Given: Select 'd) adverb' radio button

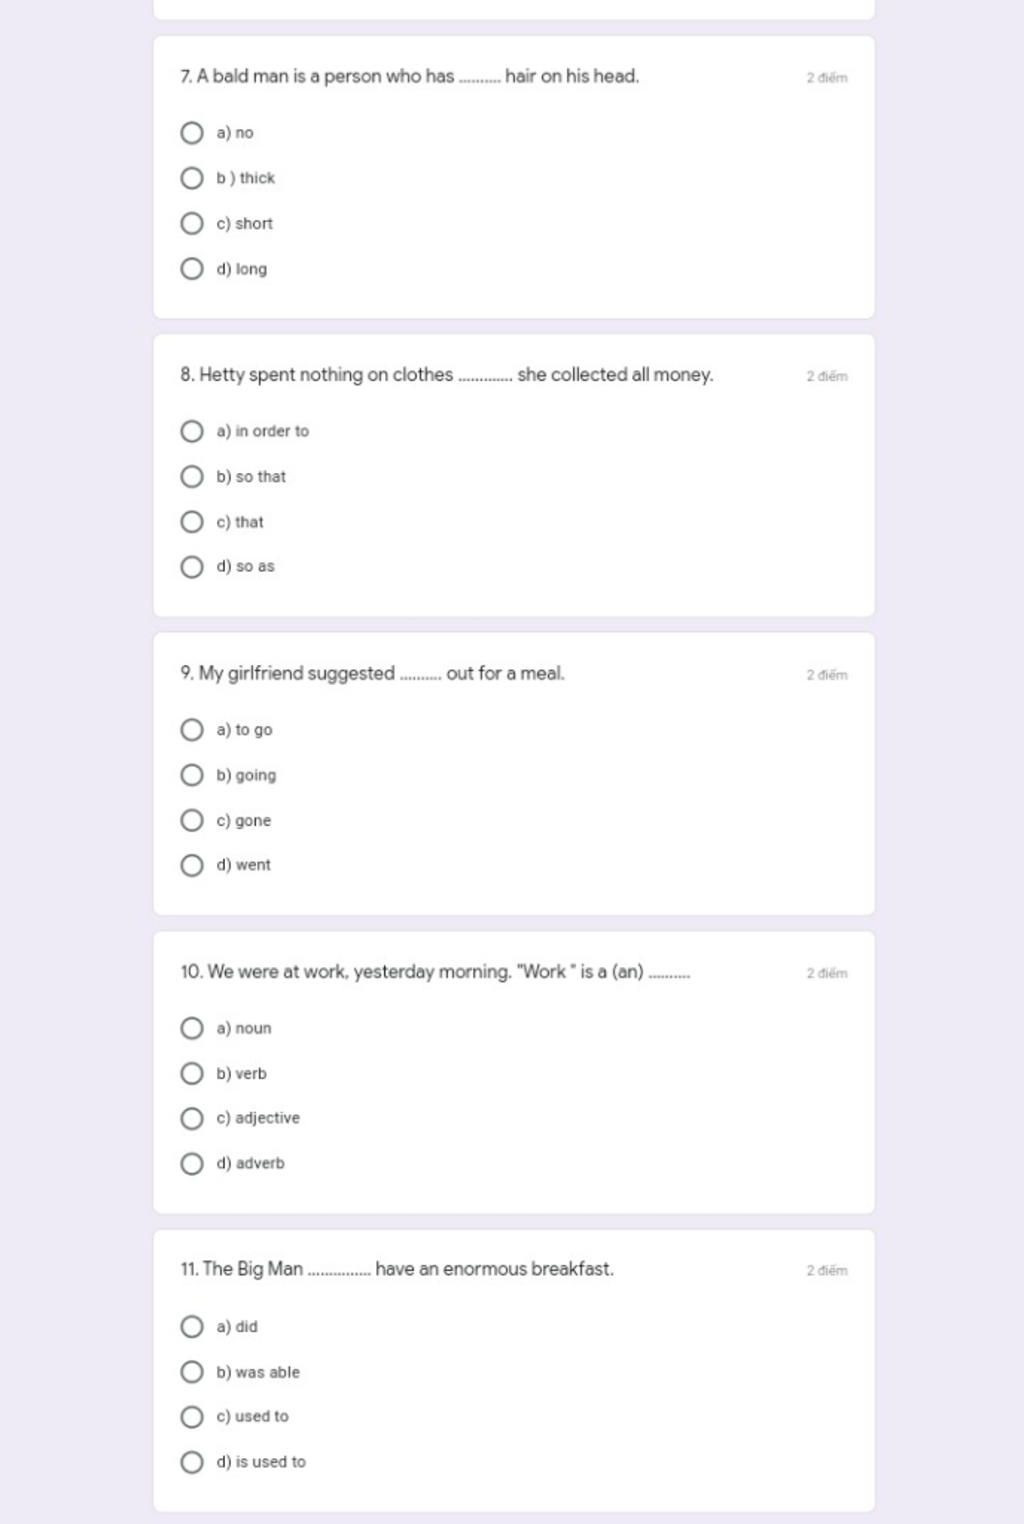Looking at the screenshot, I should point(192,1163).
